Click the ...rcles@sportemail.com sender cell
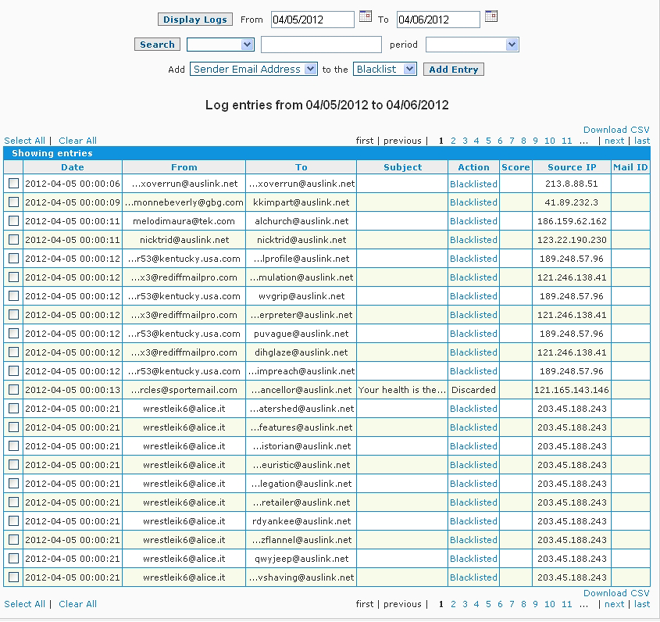 [x=184, y=390]
